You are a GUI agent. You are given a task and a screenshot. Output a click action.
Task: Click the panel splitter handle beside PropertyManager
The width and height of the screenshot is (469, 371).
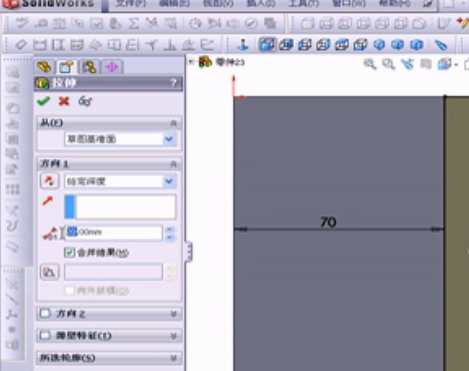pos(189,251)
